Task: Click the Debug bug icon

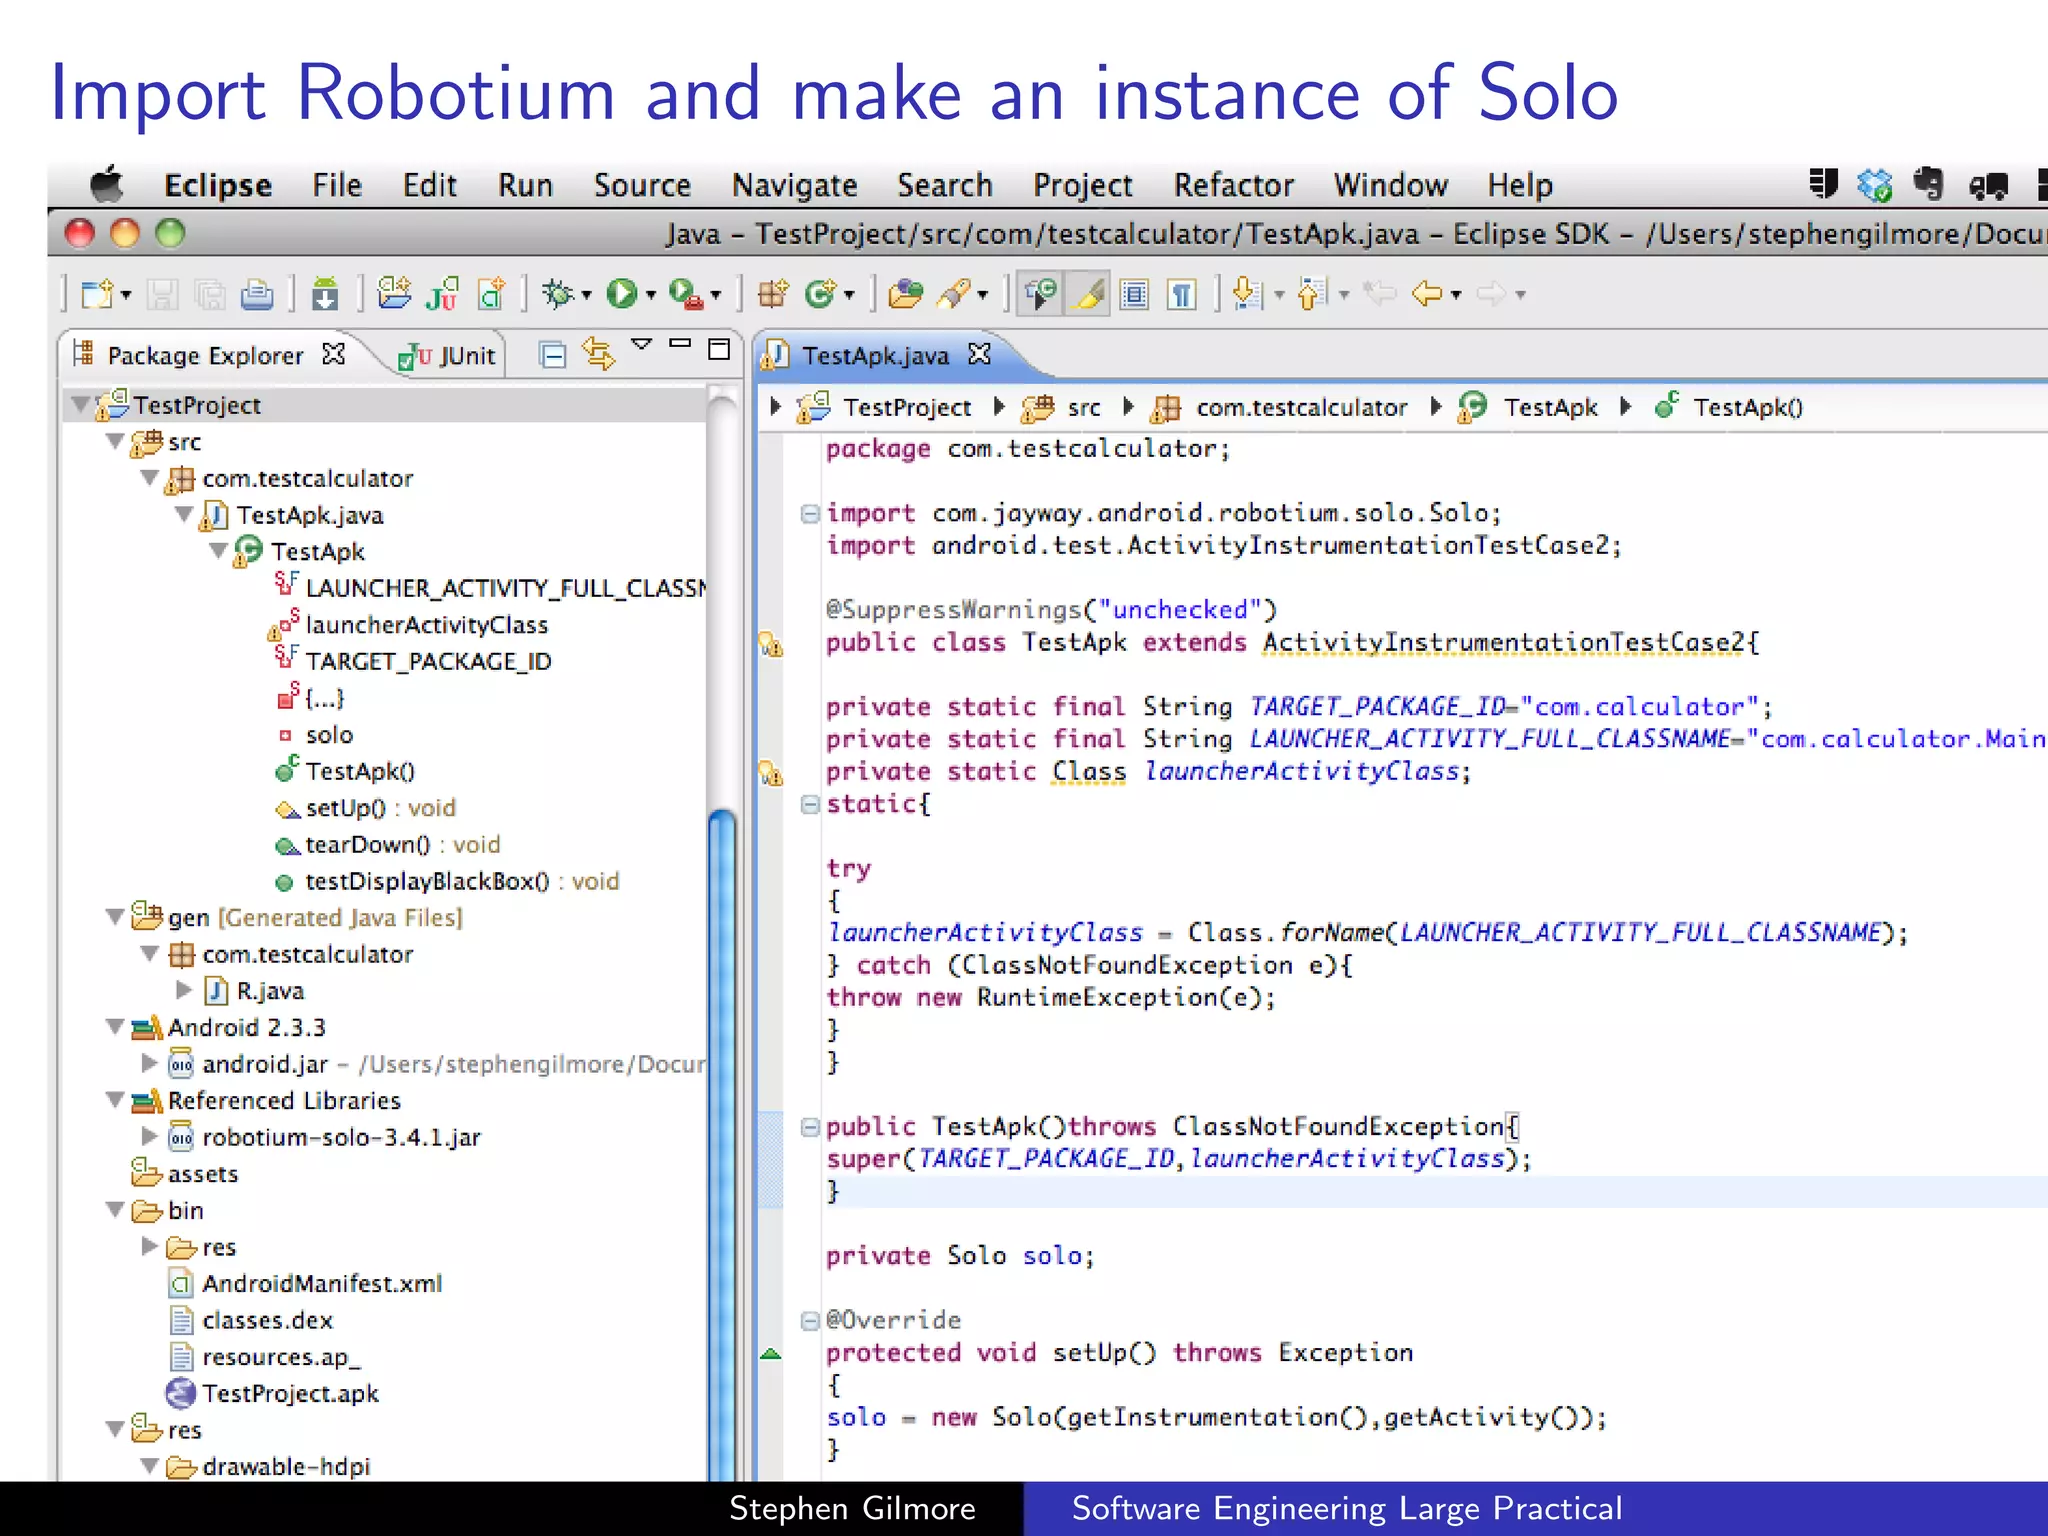Action: (558, 293)
